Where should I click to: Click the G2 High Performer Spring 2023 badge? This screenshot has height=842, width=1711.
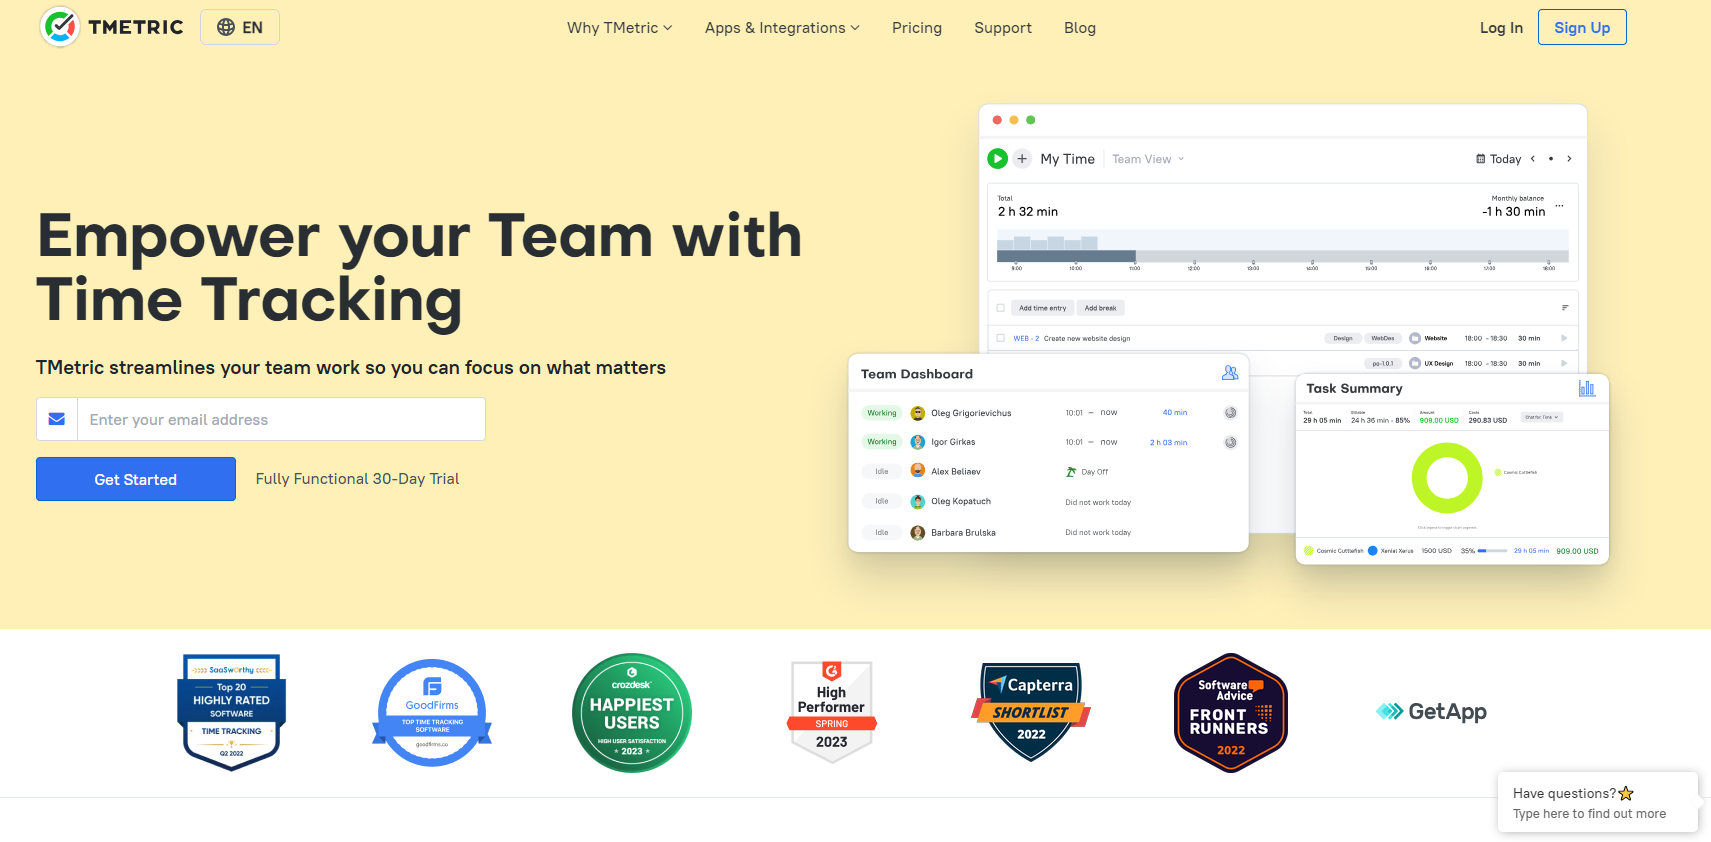coord(832,712)
